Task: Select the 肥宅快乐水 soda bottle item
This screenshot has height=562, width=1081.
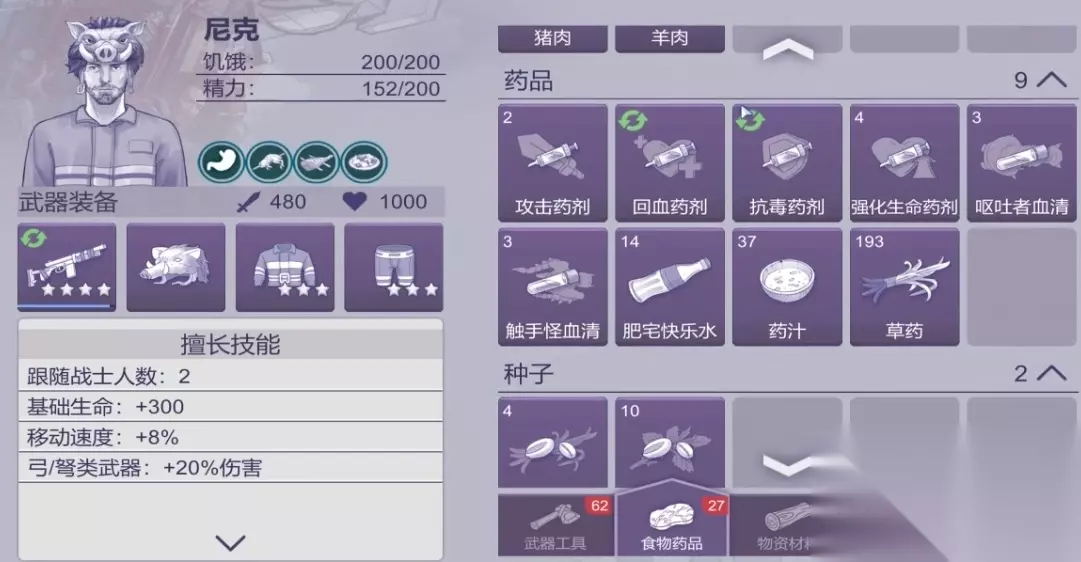Action: point(669,287)
